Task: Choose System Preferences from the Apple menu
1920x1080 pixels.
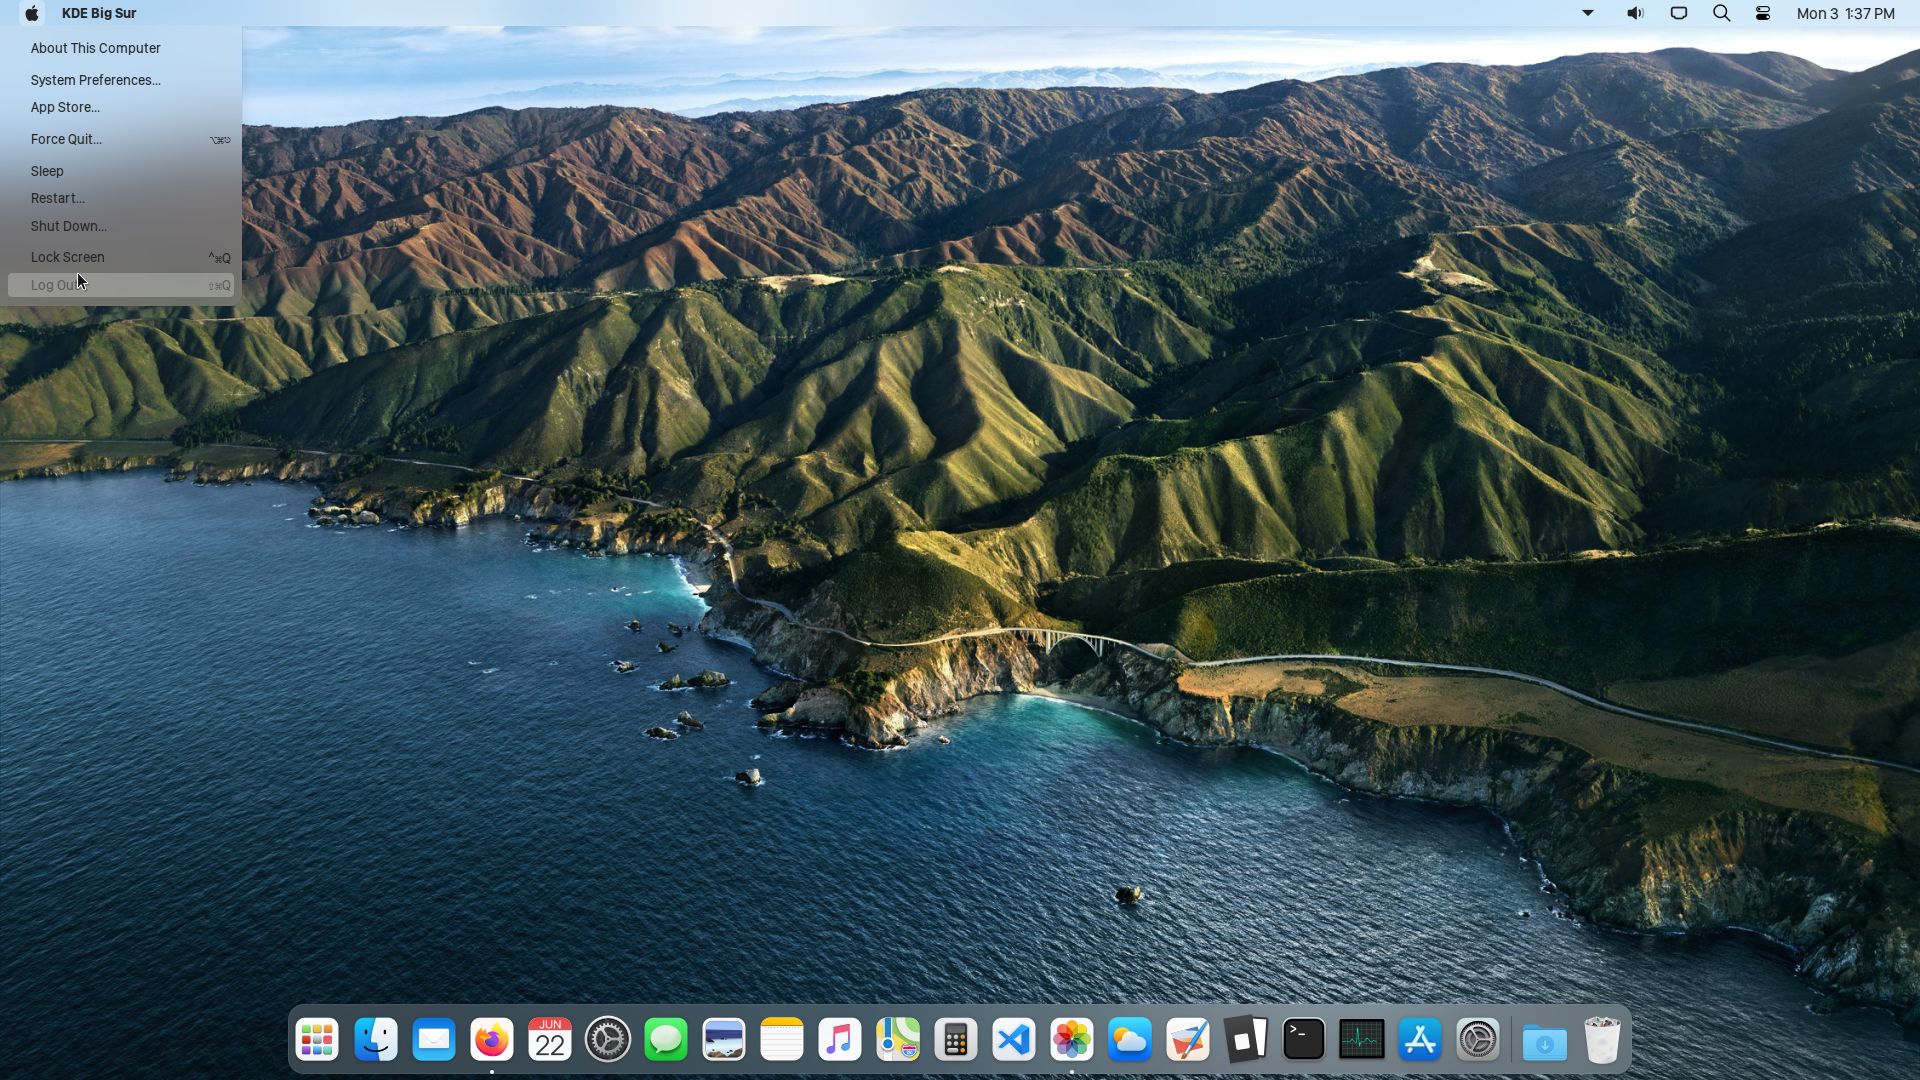Action: [95, 80]
